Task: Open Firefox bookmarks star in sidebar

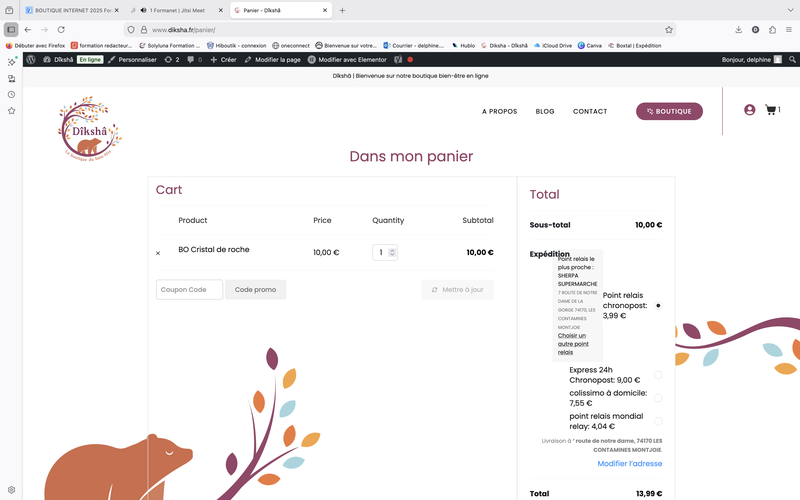Action: click(x=11, y=110)
